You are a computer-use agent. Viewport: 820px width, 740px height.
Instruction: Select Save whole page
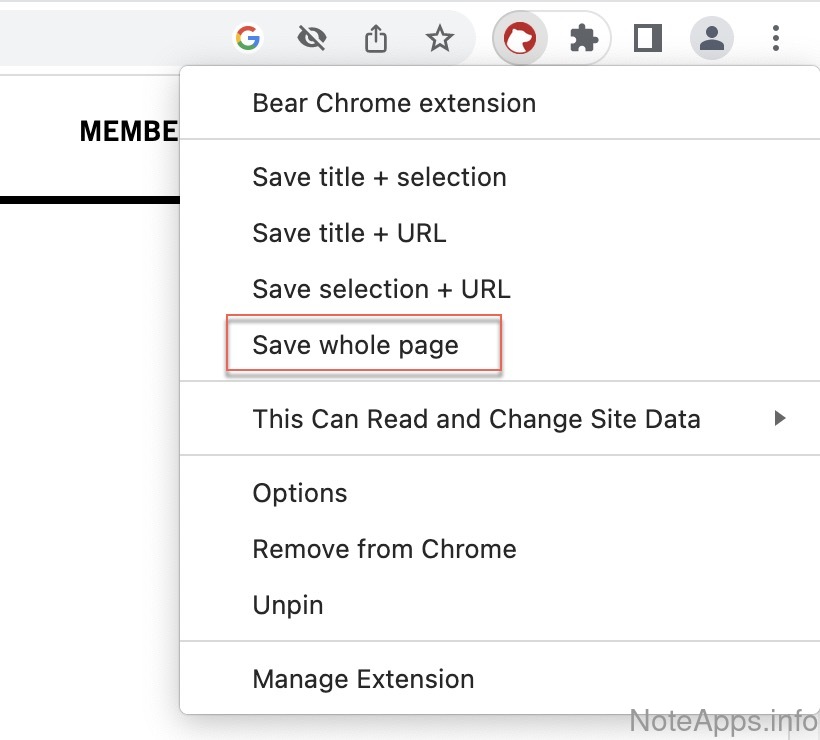(x=356, y=345)
